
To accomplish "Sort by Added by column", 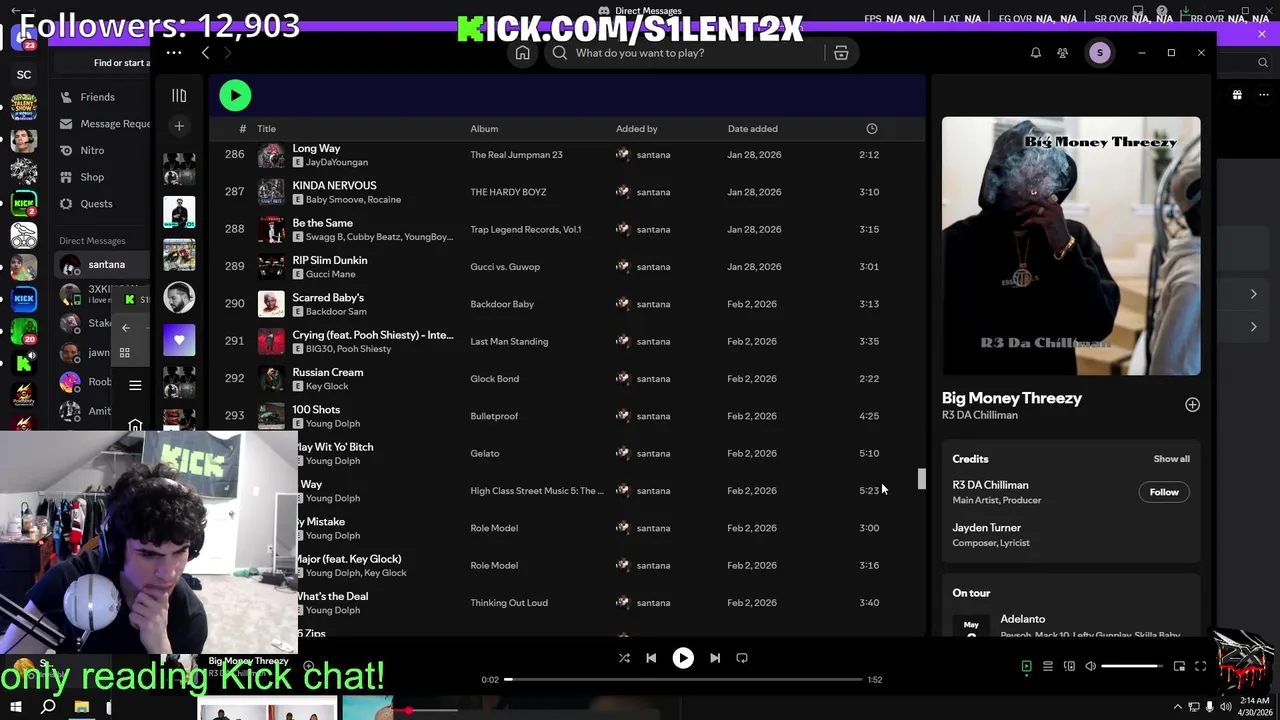I will (x=637, y=129).
